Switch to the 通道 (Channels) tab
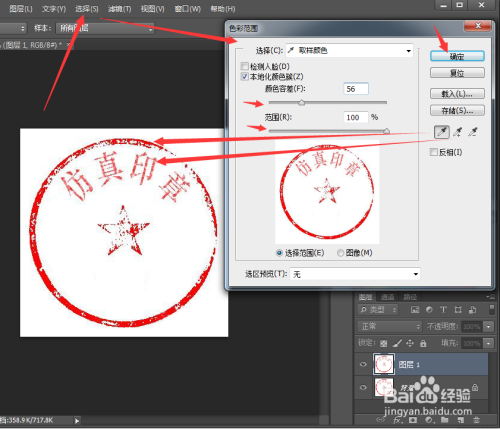The height and width of the screenshot is (429, 500). (387, 297)
